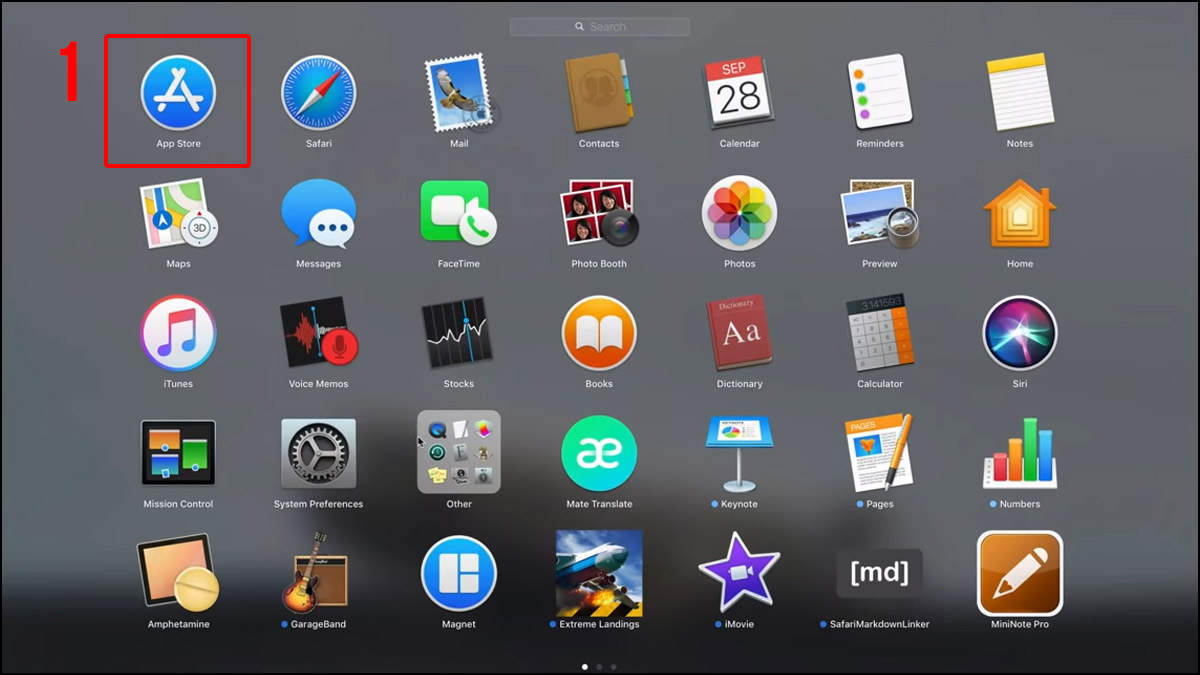Open GarageBand
The width and height of the screenshot is (1200, 675).
pyautogui.click(x=316, y=573)
